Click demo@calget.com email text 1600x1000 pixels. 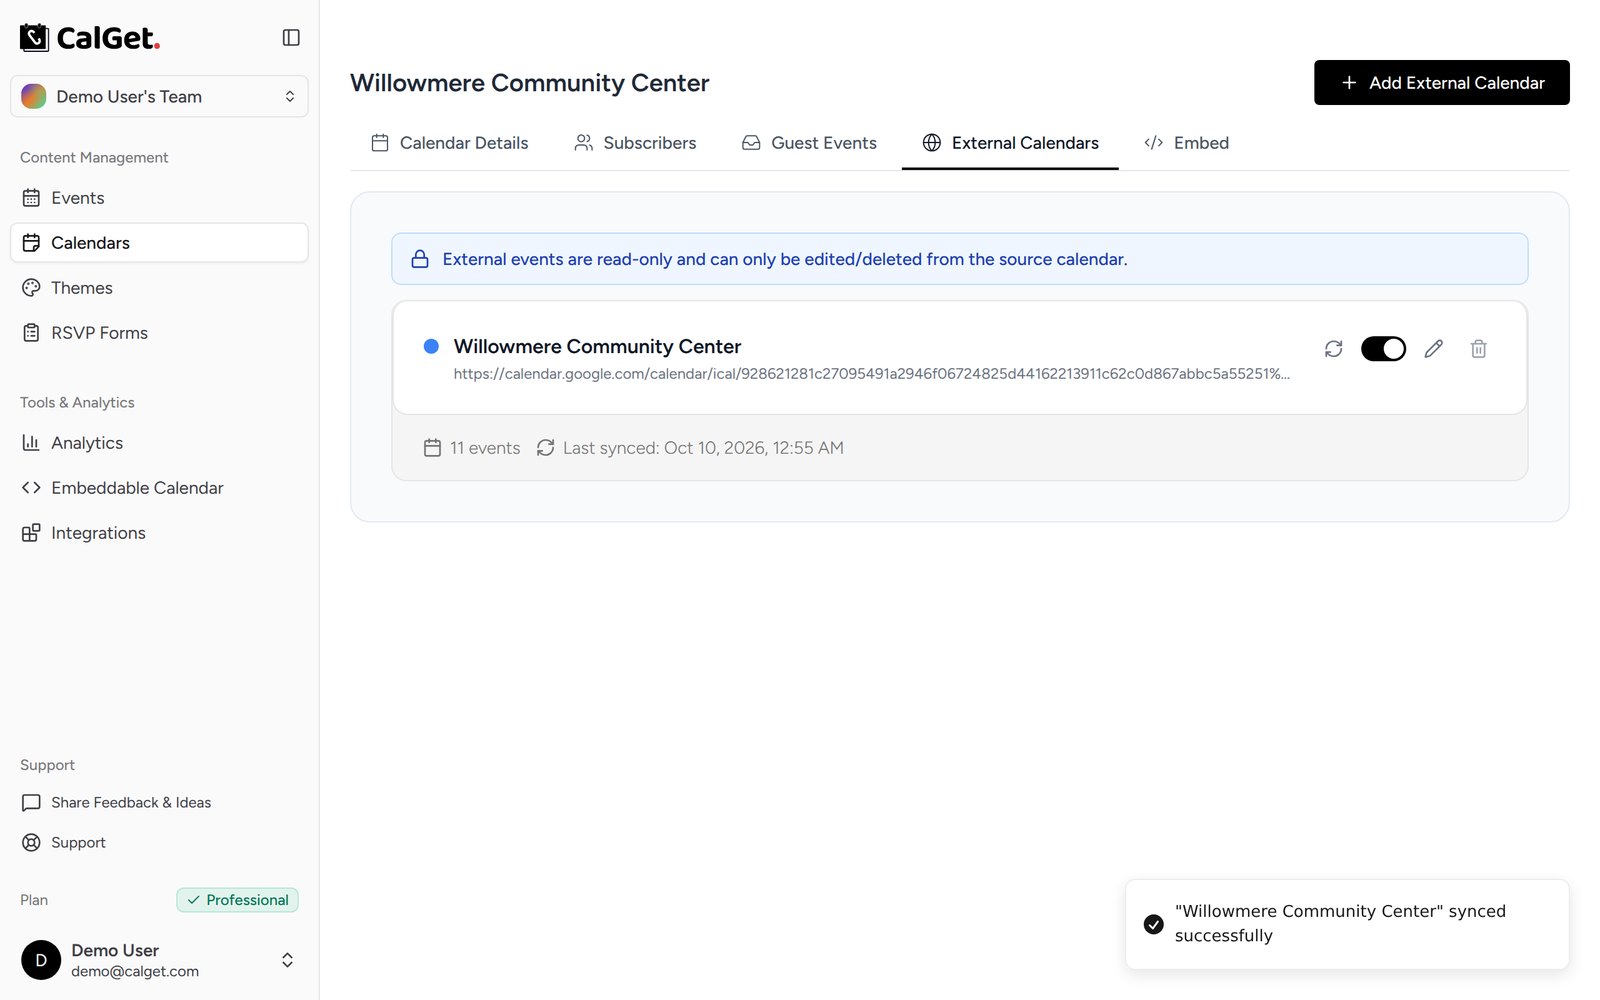pyautogui.click(x=135, y=971)
